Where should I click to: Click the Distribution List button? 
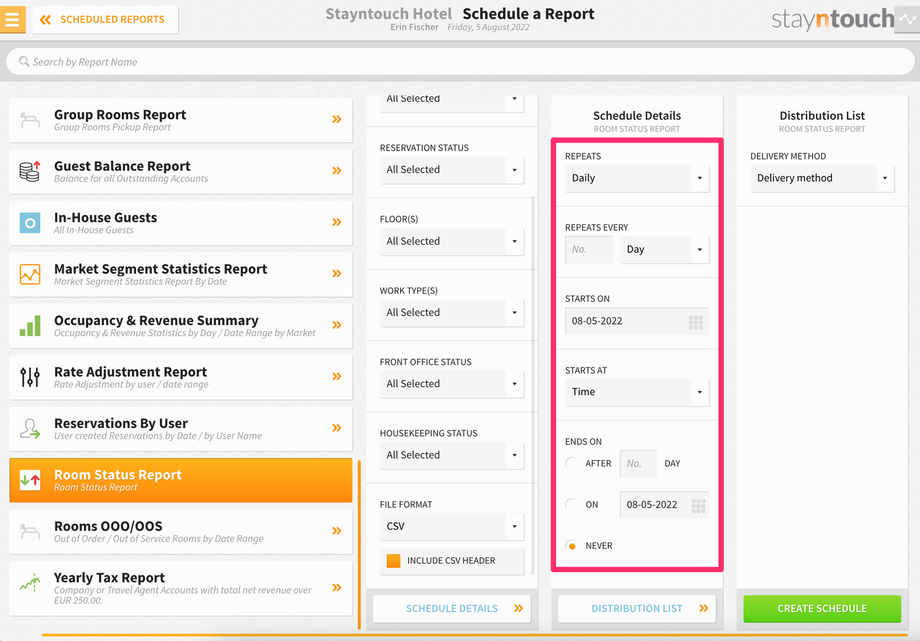coord(637,609)
